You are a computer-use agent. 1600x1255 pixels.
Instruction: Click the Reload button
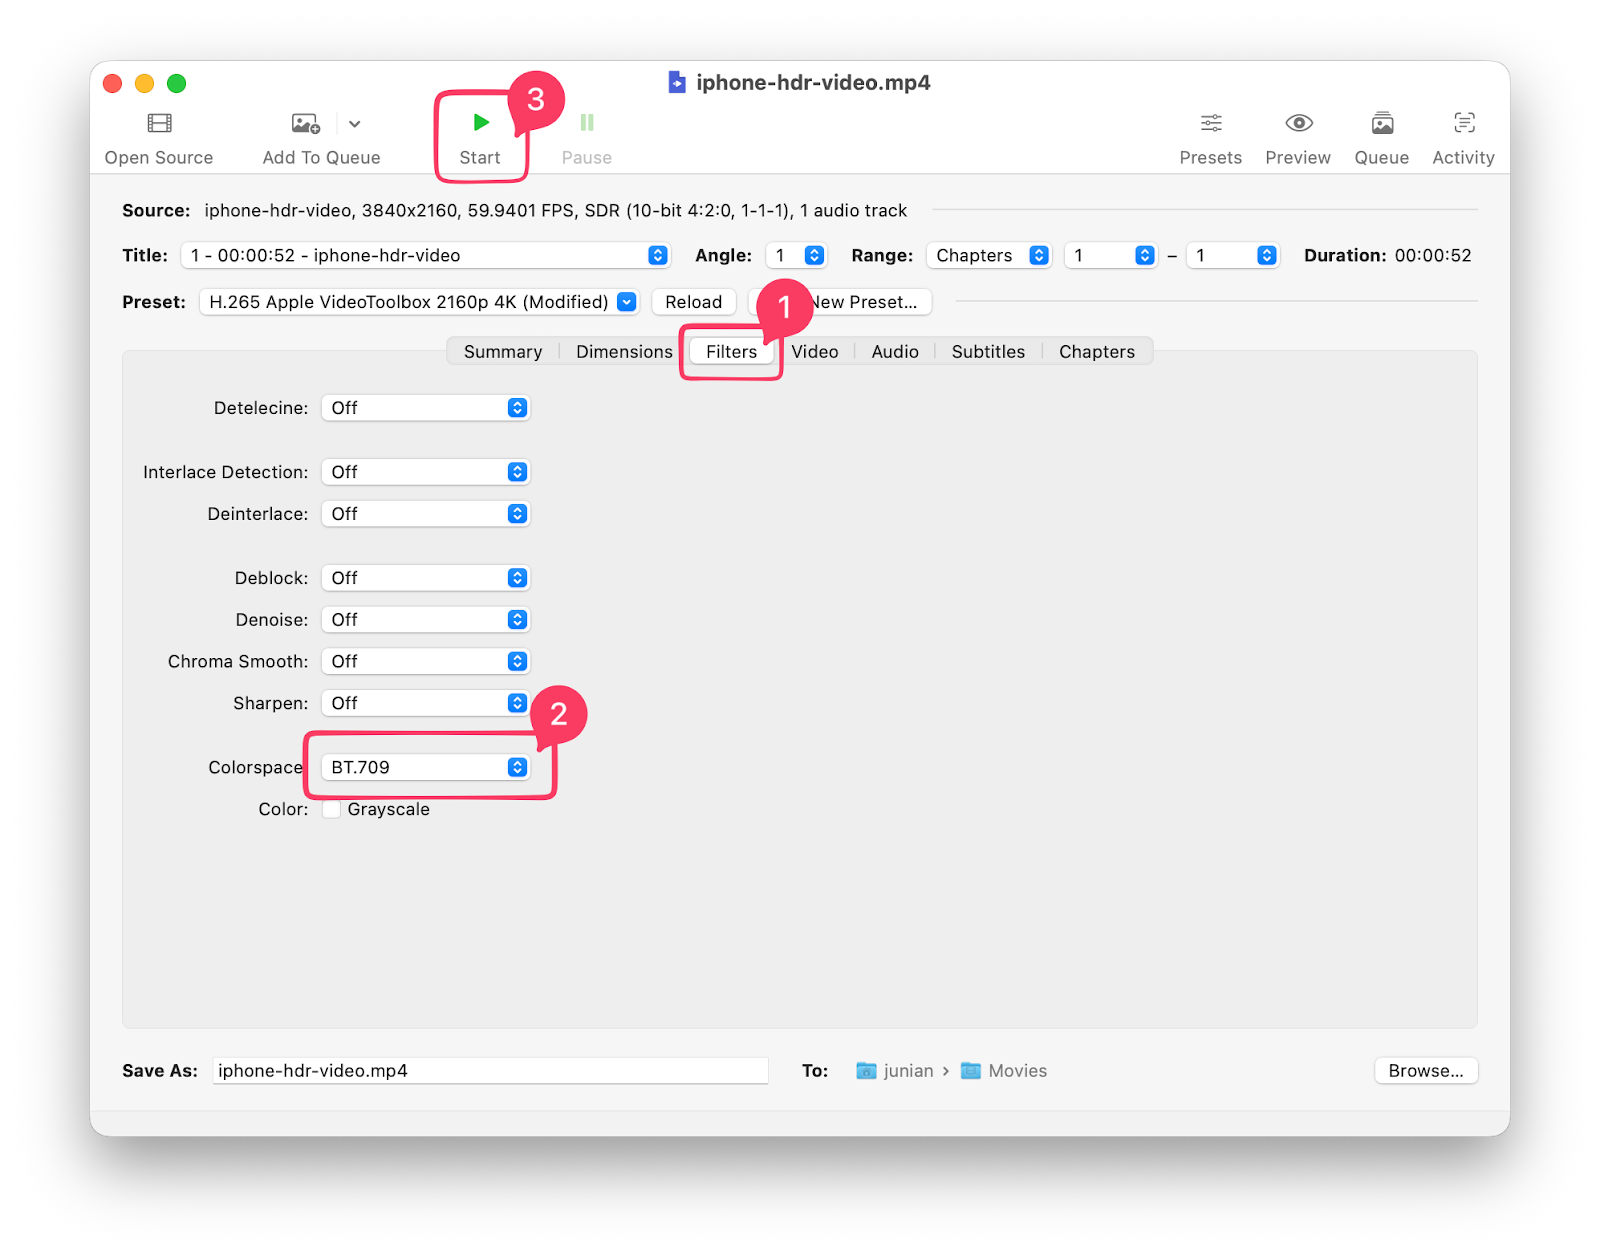(694, 302)
